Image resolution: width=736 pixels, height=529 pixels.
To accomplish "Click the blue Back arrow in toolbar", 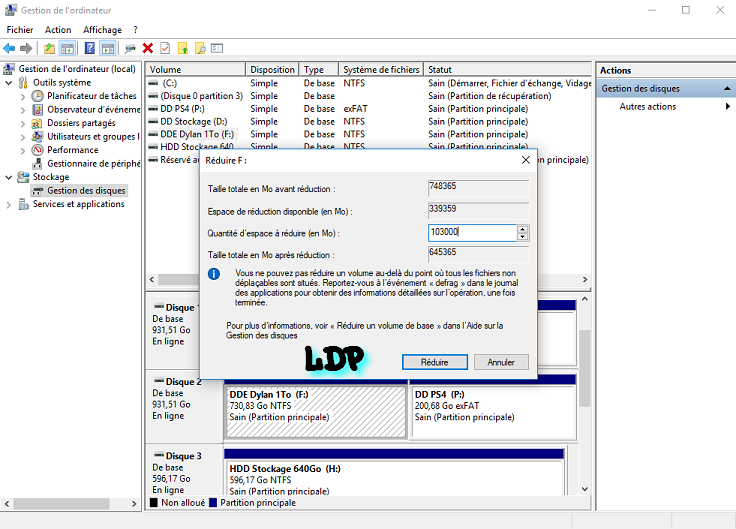I will tap(9, 48).
